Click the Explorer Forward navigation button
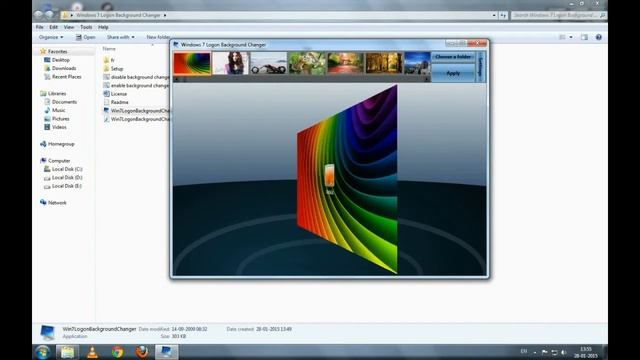The width and height of the screenshot is (640, 360). click(49, 15)
